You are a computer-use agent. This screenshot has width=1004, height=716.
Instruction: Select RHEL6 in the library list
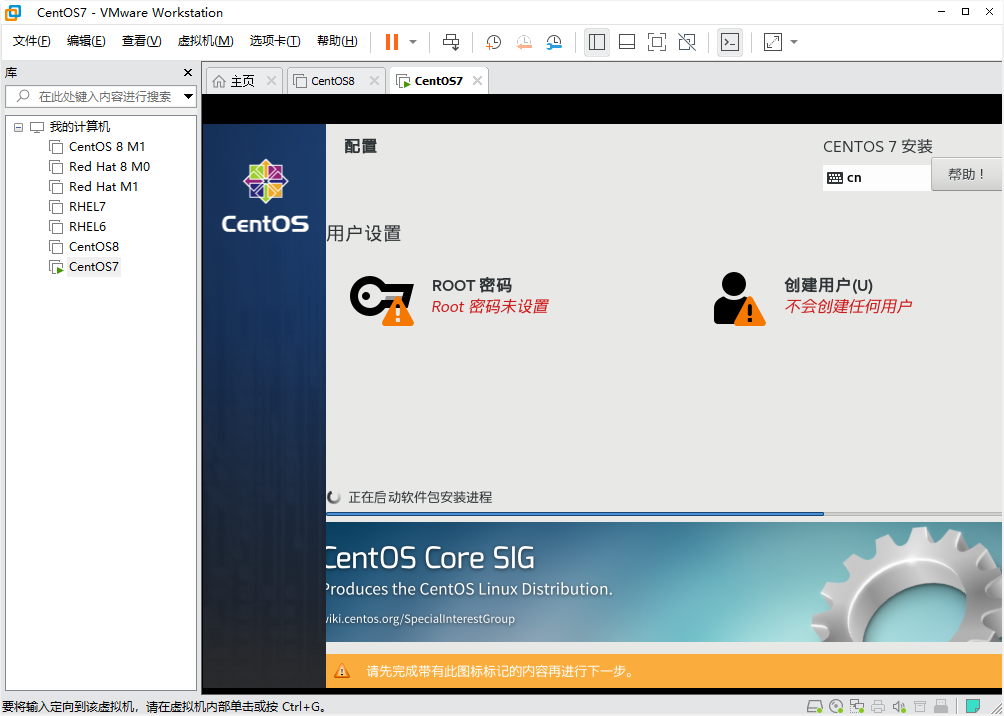(87, 227)
